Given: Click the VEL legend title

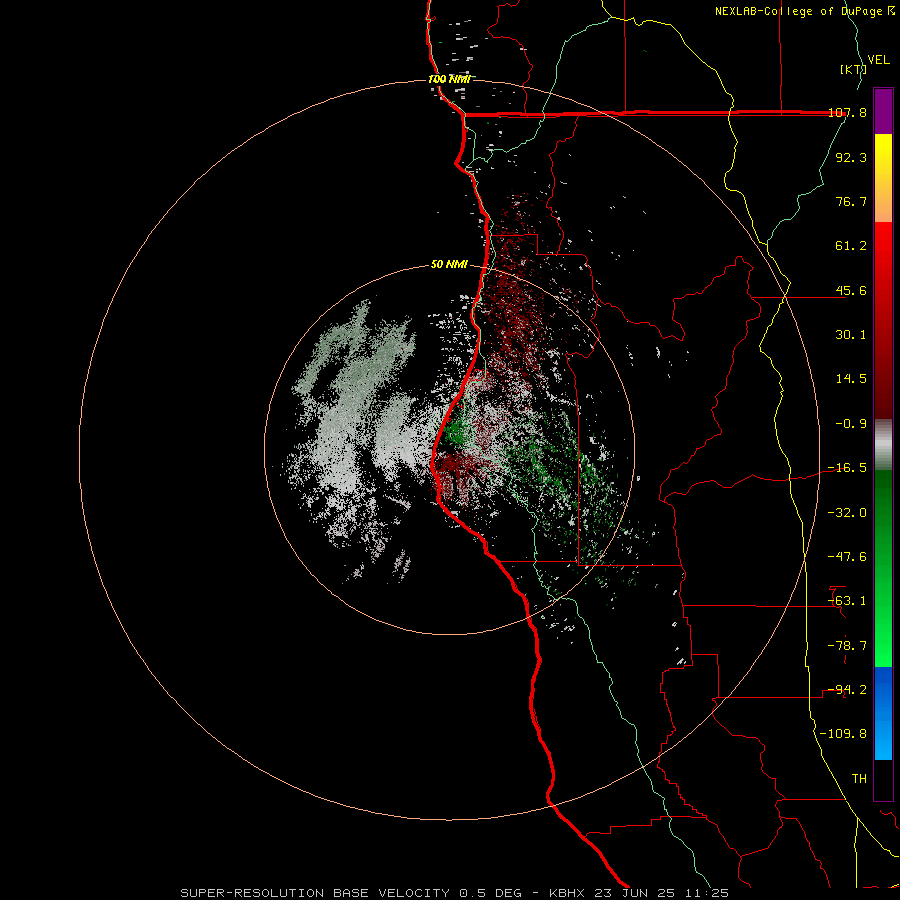Looking at the screenshot, I should 878,60.
